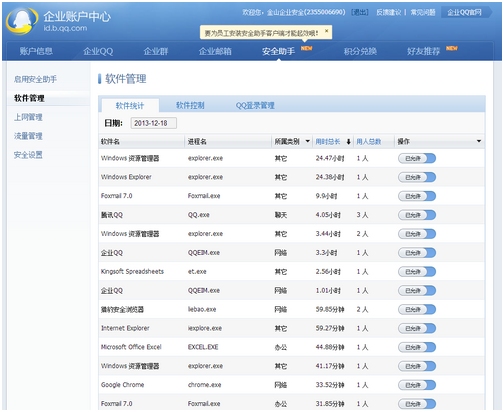This screenshot has width=504, height=412.
Task: Open the 所属类别 filter dropdown
Action: tap(308, 141)
